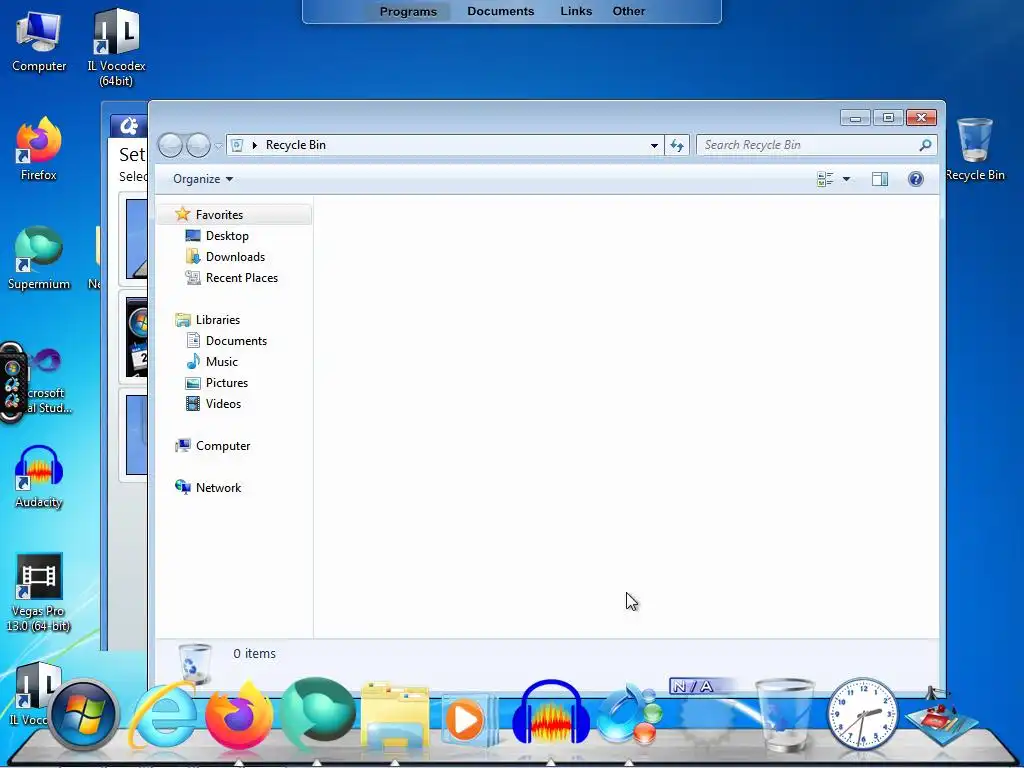Launch Internet Explorer from the dock
The width and height of the screenshot is (1024, 768).
[163, 716]
